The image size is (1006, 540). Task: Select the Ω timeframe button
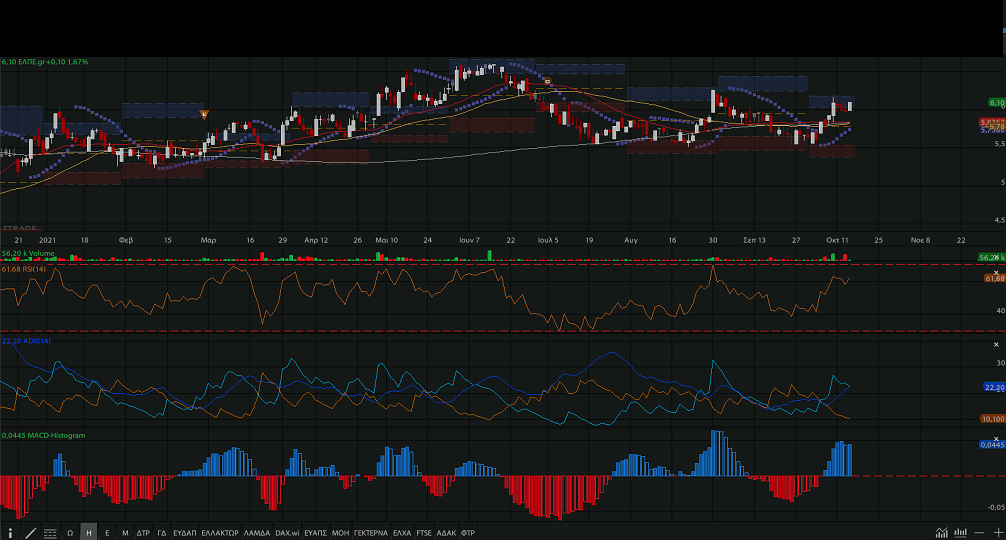coord(70,533)
